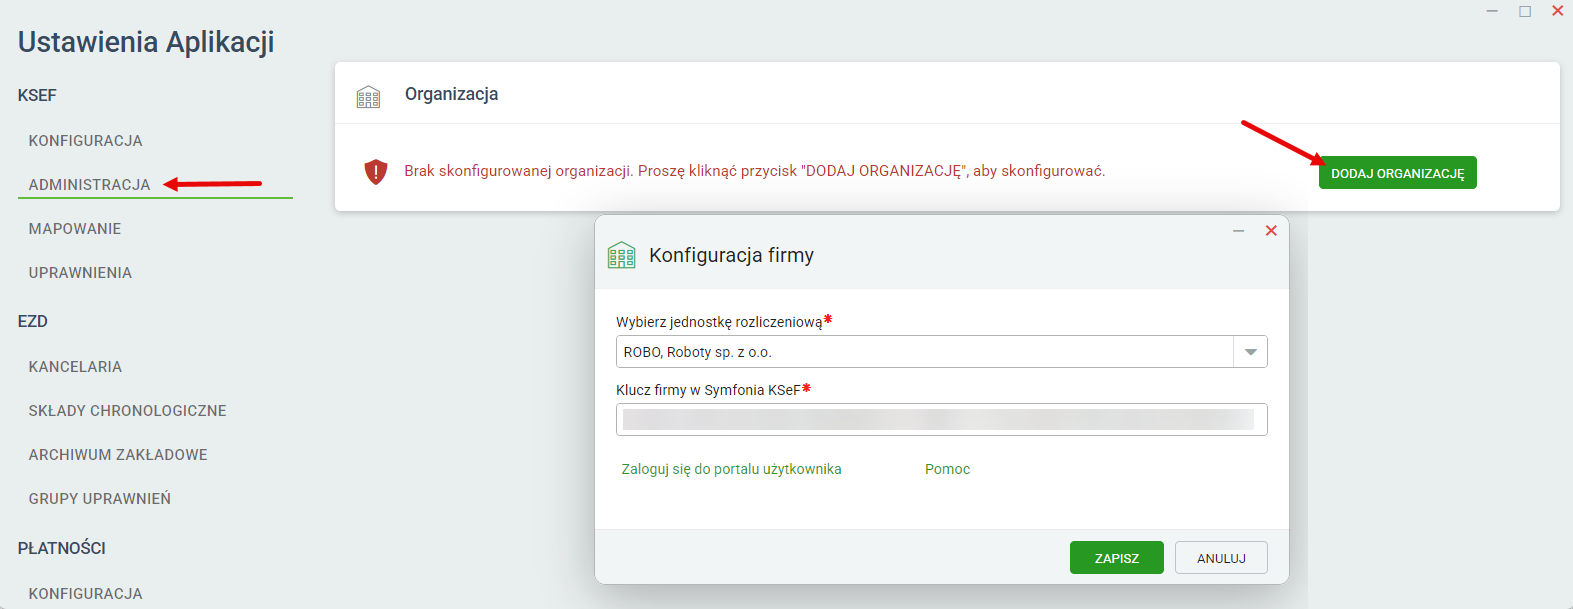Image resolution: width=1573 pixels, height=609 pixels.
Task: Open the Uprawnienia menu item
Action: click(x=80, y=273)
